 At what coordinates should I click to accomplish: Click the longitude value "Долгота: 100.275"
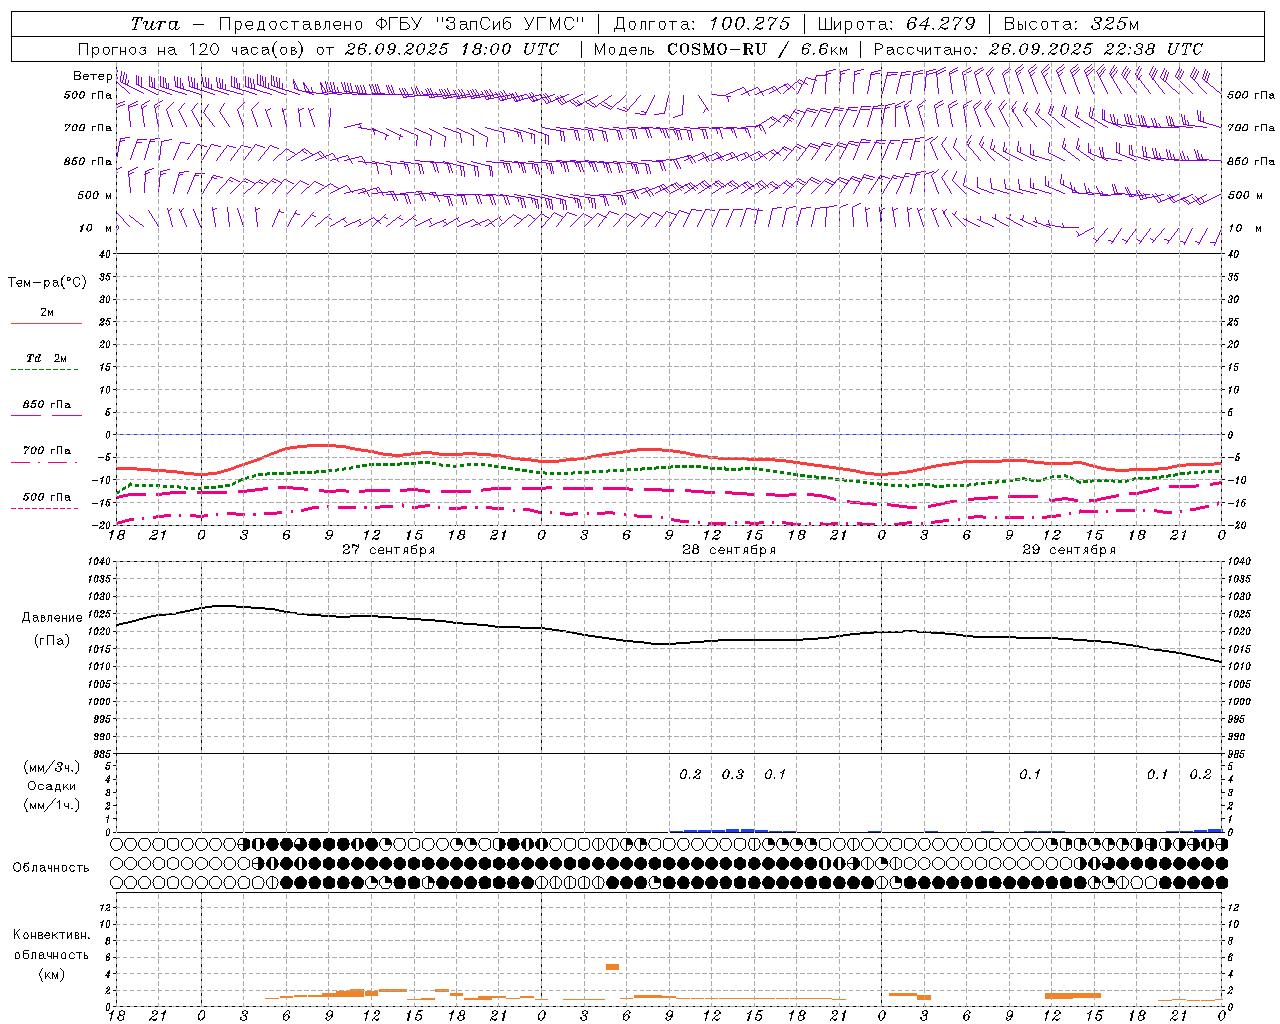tap(701, 24)
